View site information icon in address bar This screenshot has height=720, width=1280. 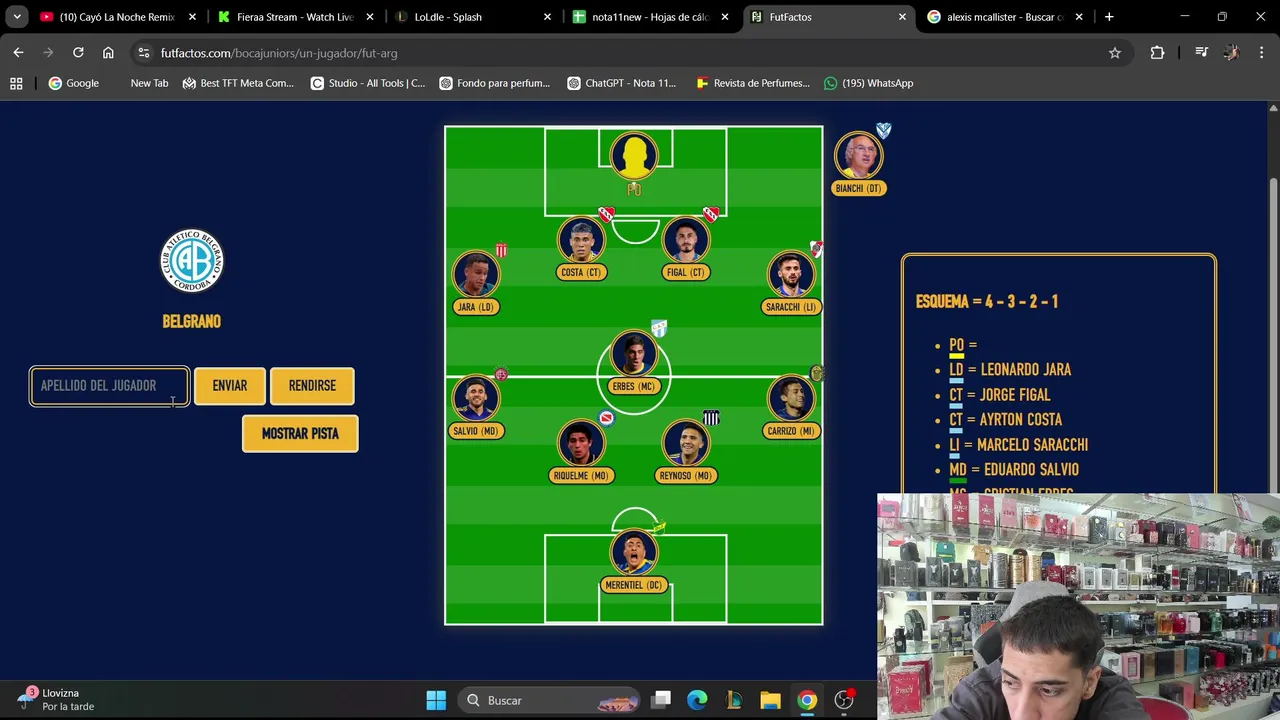point(144,53)
